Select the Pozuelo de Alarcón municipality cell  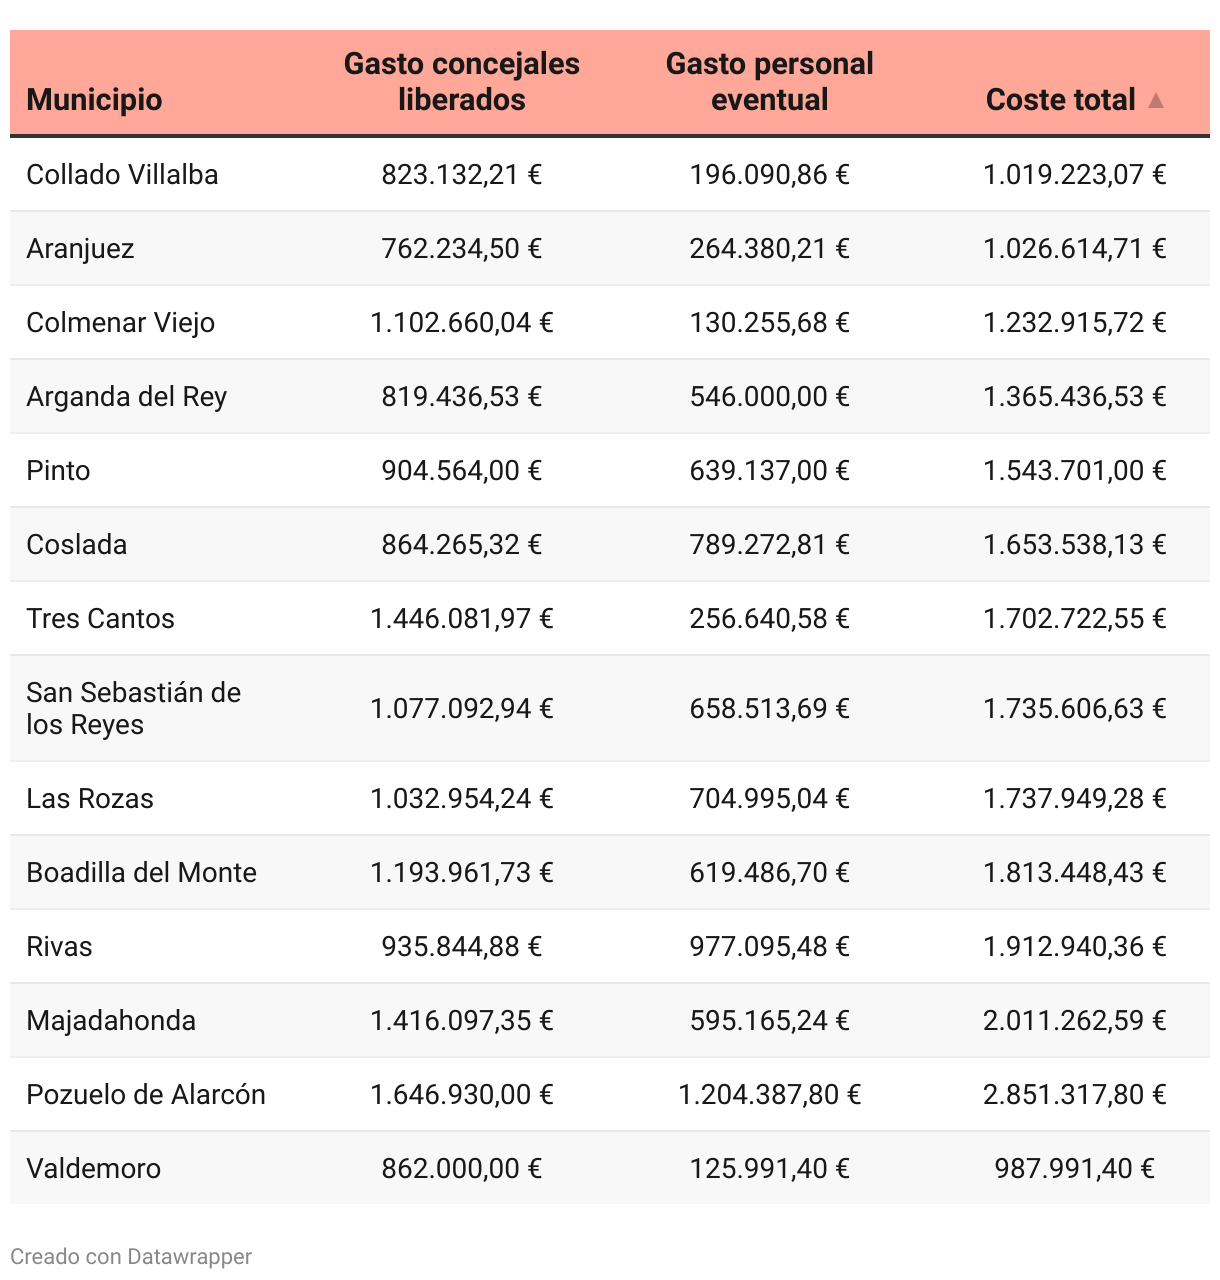pos(146,1095)
